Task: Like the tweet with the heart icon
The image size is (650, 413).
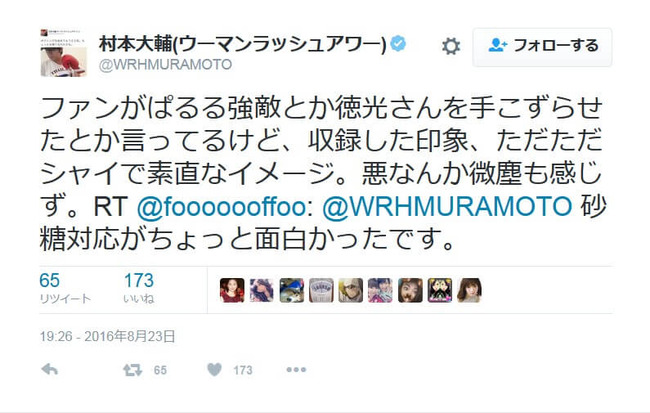Action: [214, 369]
